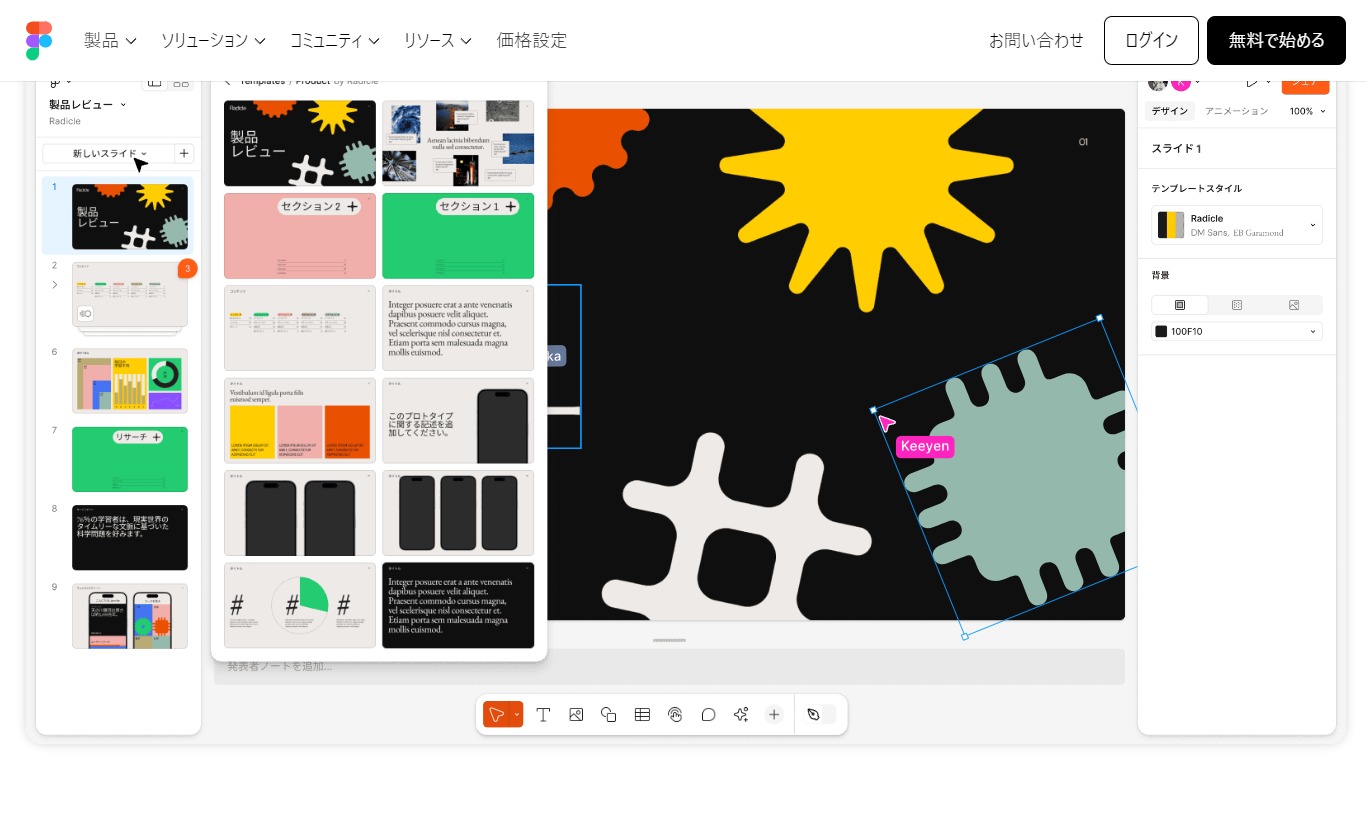Click the image insert tool icon
Screen dimensions: 1366x819
(x=576, y=714)
